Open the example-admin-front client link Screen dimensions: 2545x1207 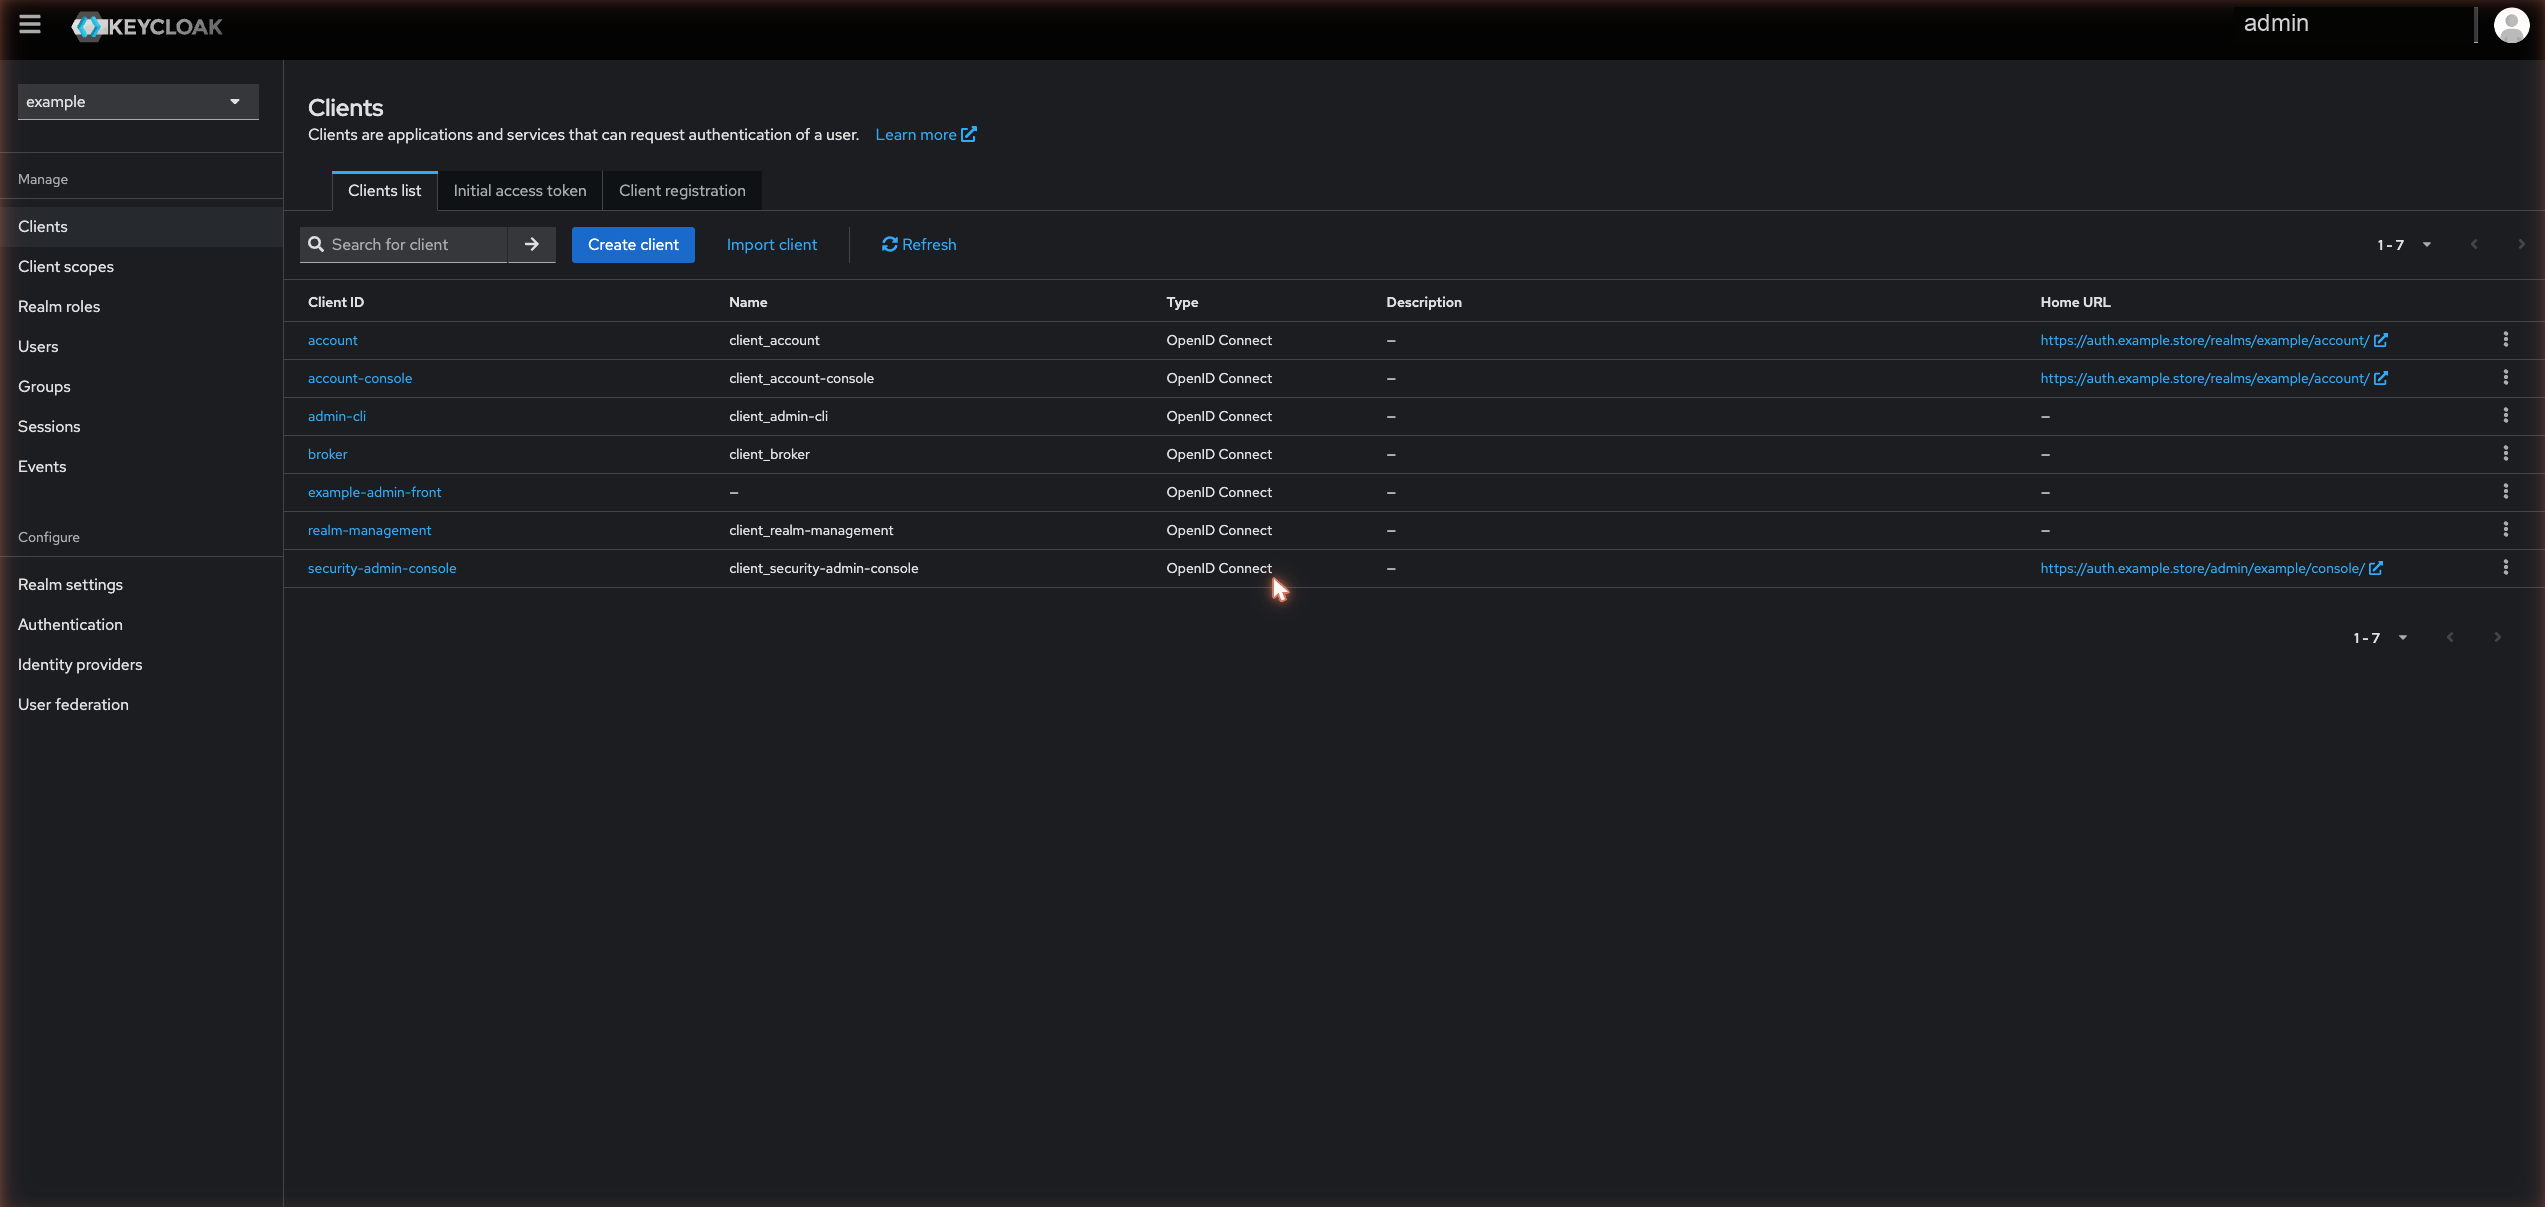374,492
